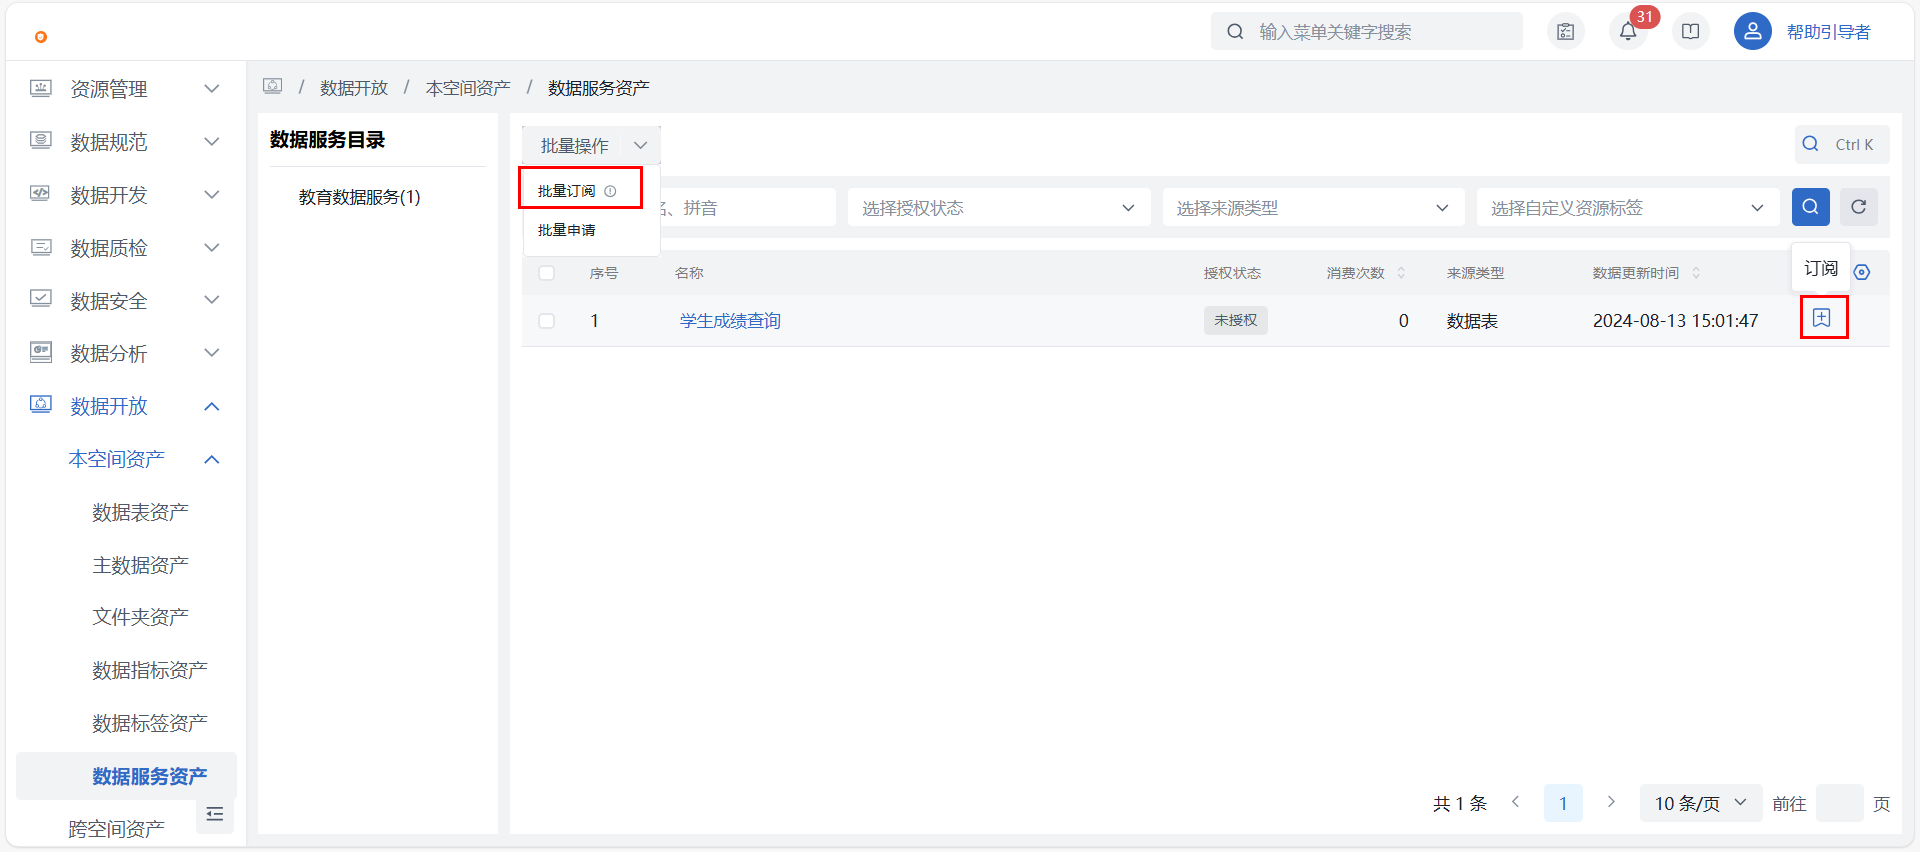The width and height of the screenshot is (1920, 852).
Task: Open 文件夹资产 in sidebar
Action: 140,617
